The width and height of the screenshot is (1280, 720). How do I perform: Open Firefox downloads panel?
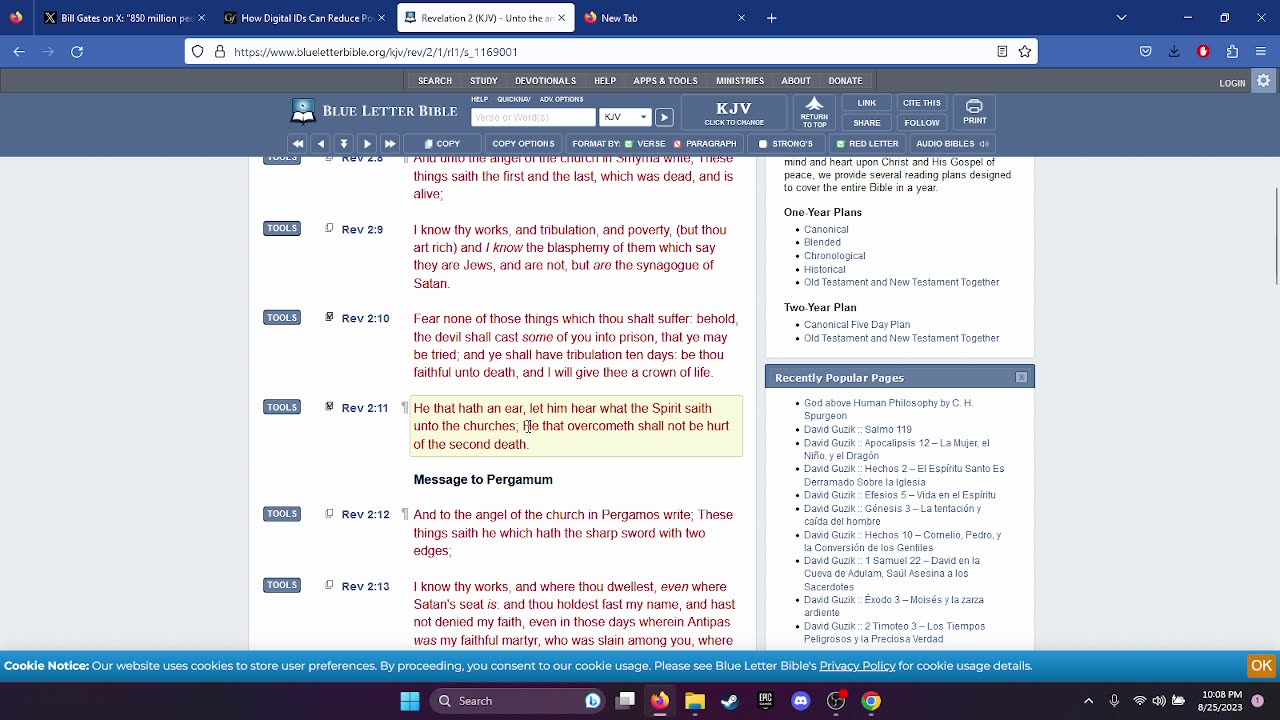tap(1174, 51)
